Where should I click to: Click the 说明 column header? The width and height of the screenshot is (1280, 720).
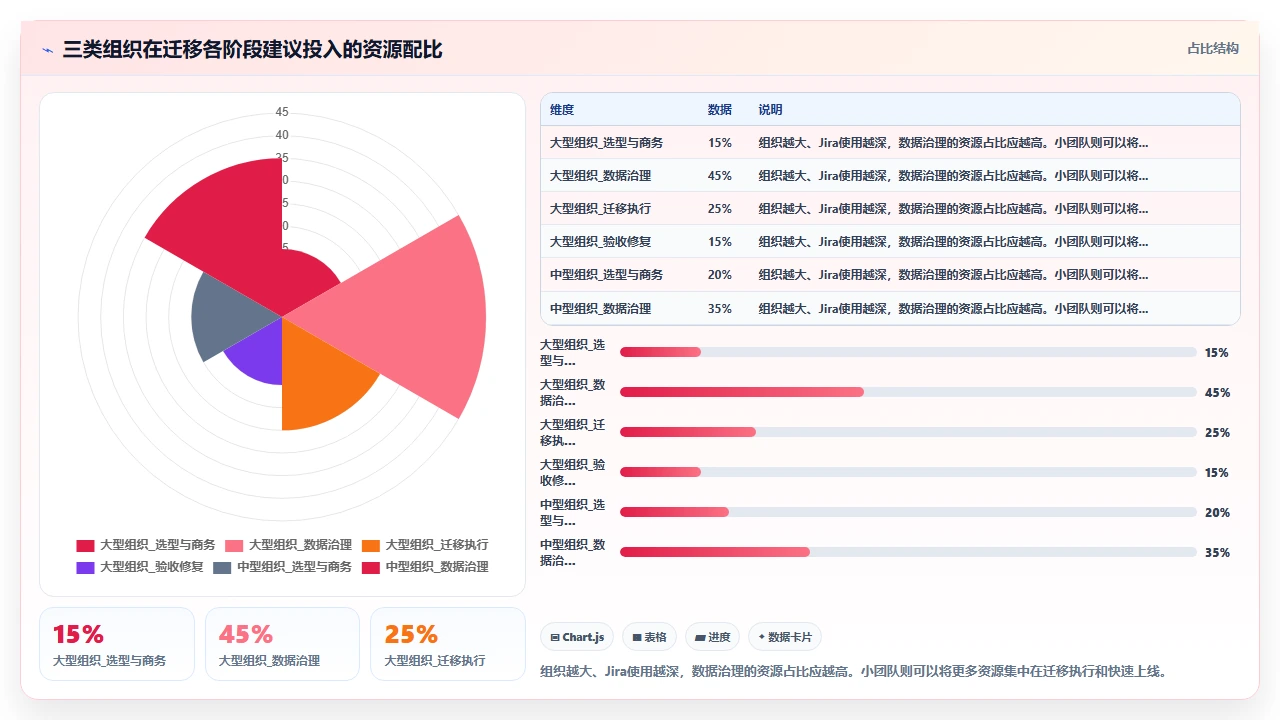[770, 110]
